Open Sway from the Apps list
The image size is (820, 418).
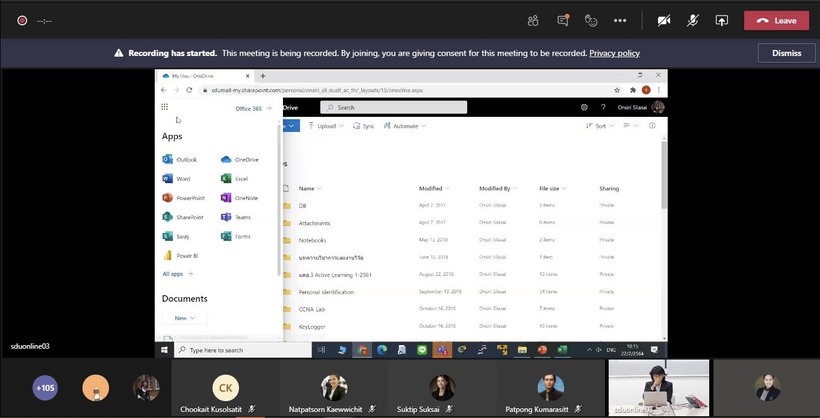tap(176, 236)
